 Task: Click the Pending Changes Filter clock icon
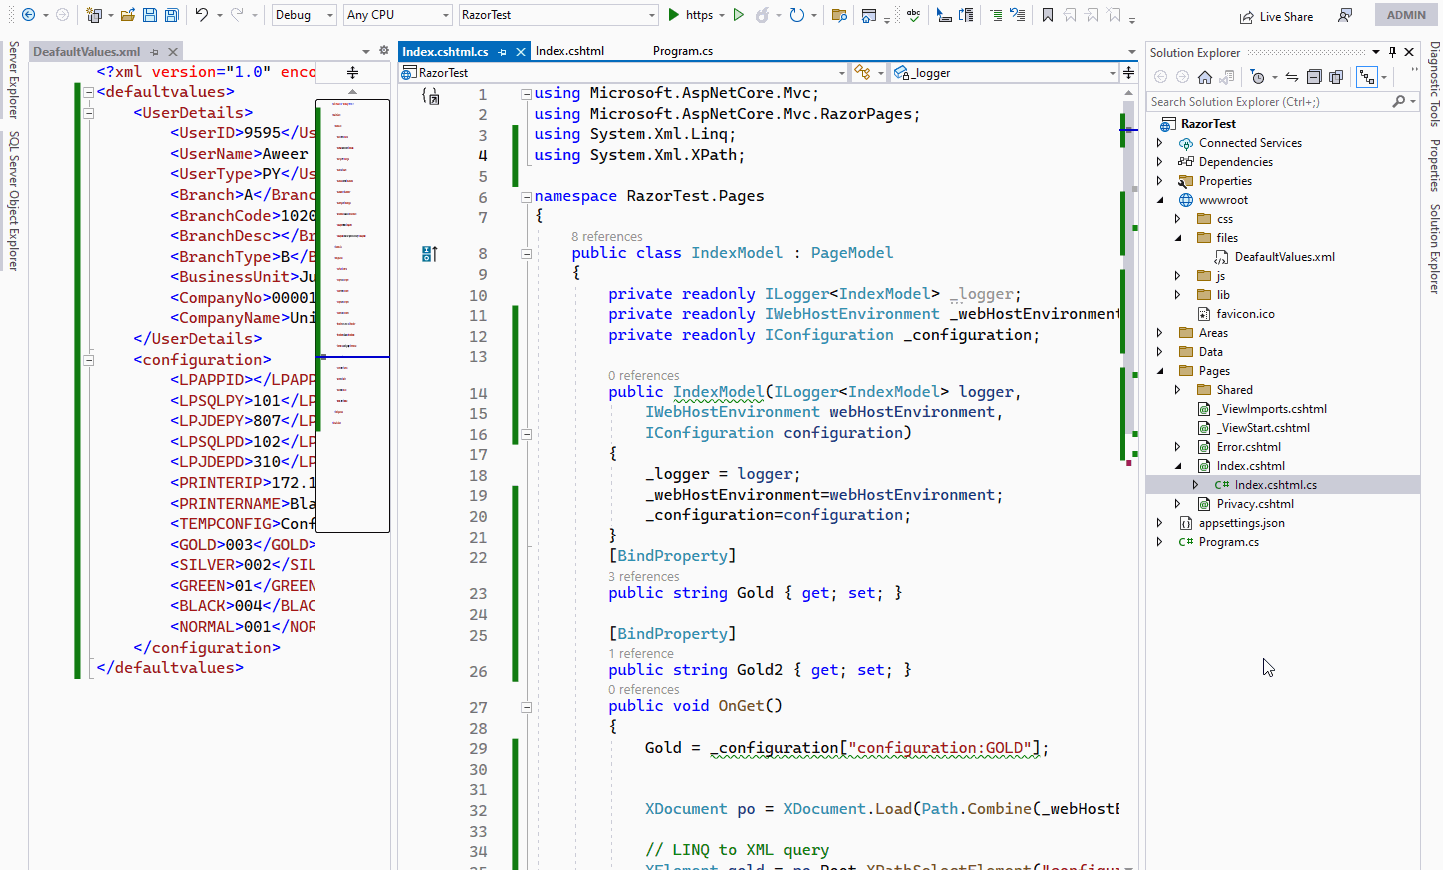point(1258,77)
